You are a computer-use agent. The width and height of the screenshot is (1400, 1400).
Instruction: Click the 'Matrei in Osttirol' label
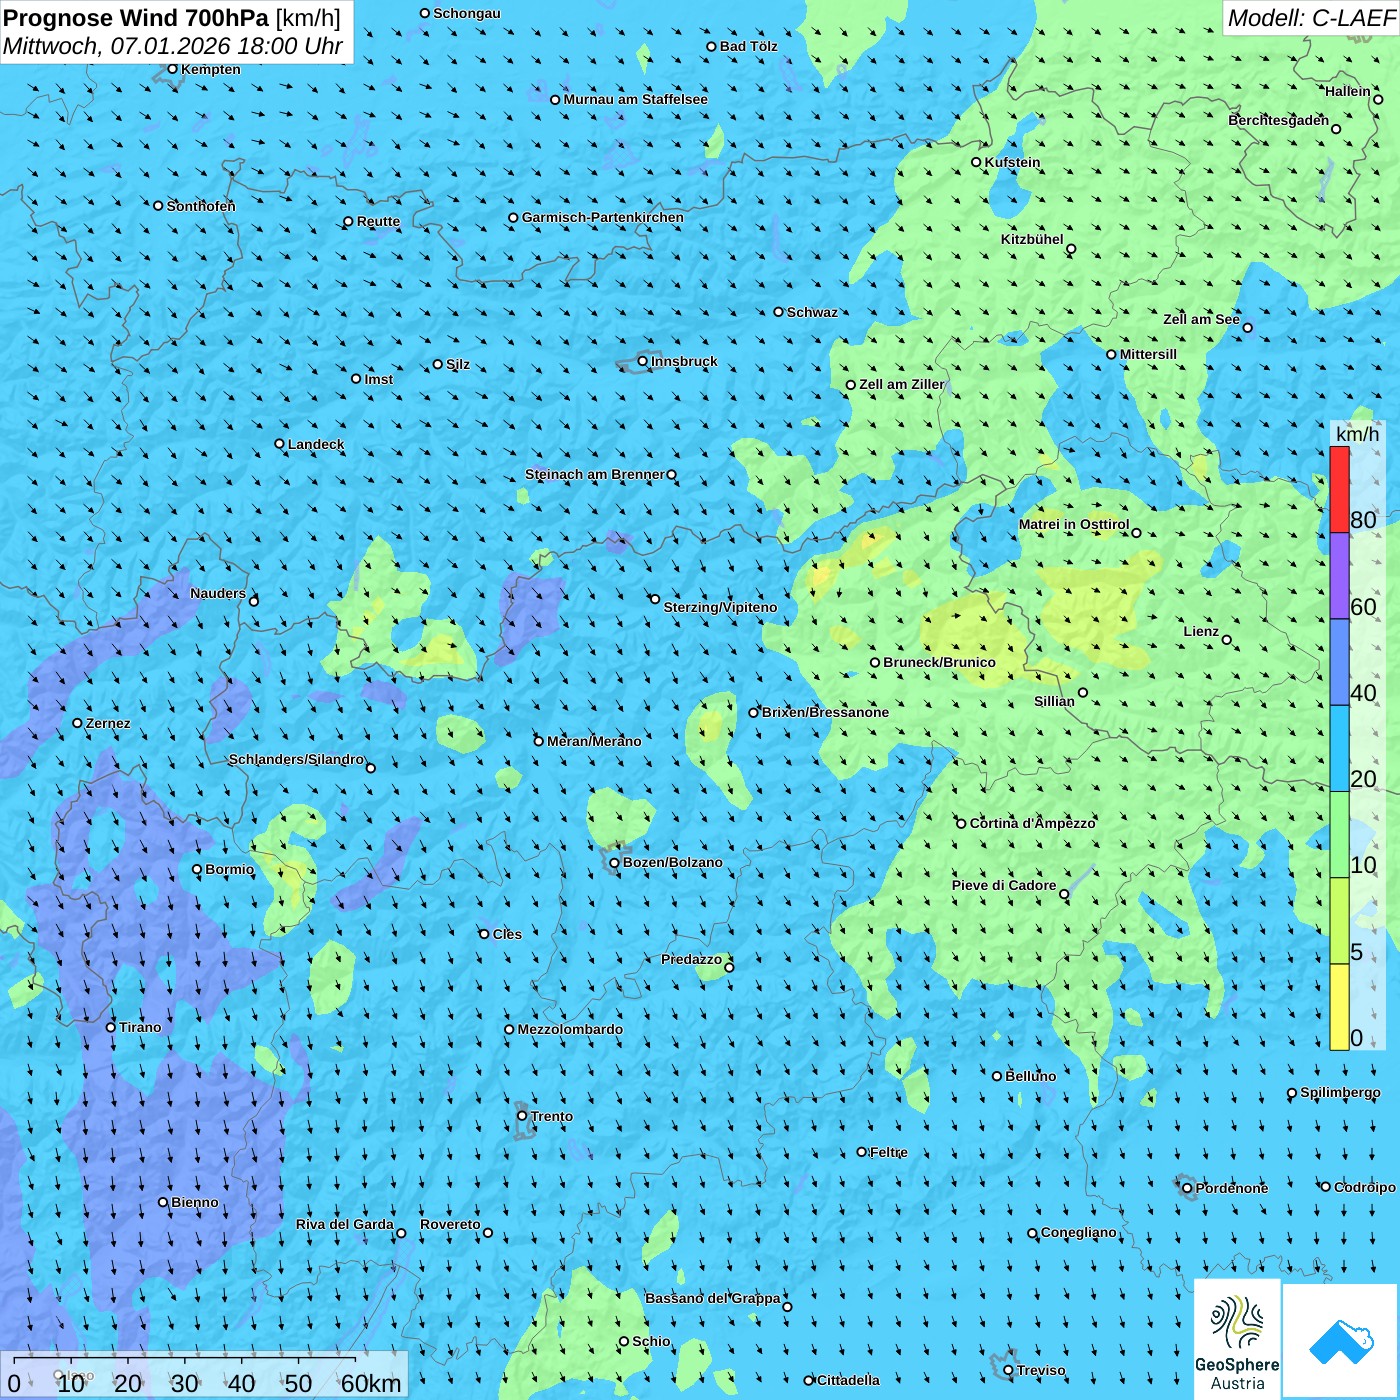tap(1074, 524)
